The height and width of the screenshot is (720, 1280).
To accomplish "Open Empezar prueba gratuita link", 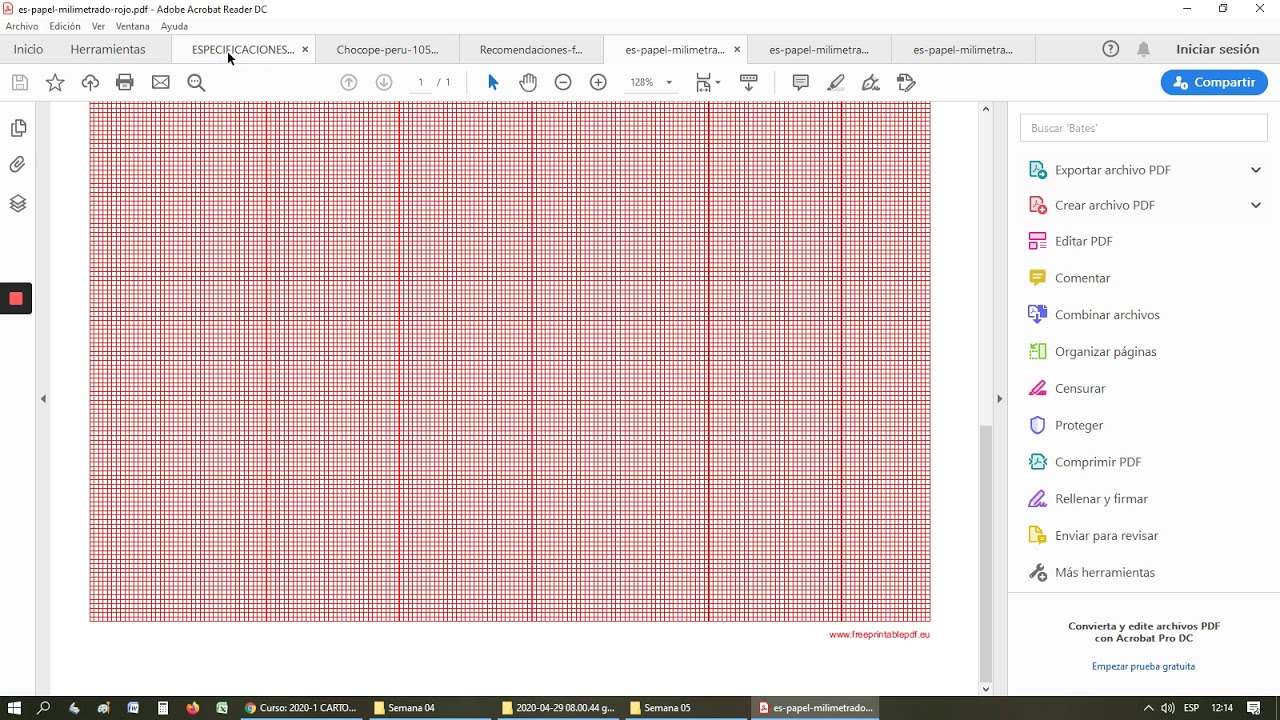I will 1143,666.
